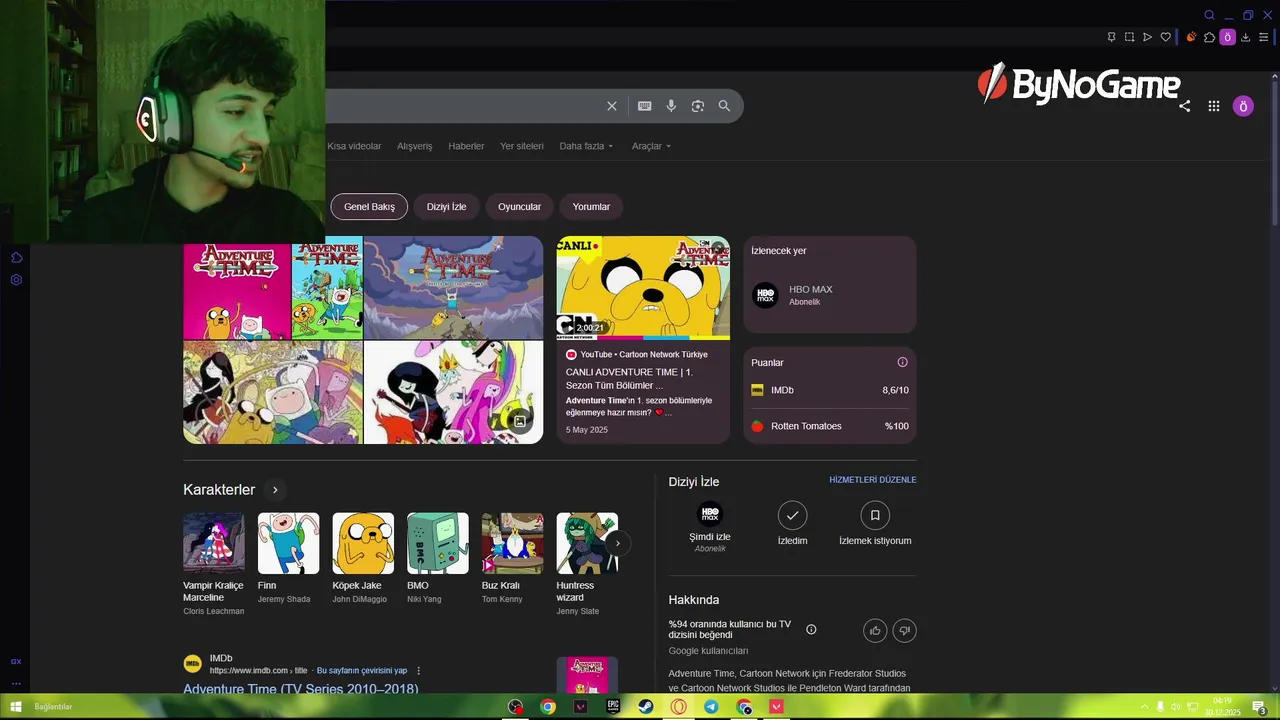
Task: Show hidden system tray icons
Action: point(1144,707)
